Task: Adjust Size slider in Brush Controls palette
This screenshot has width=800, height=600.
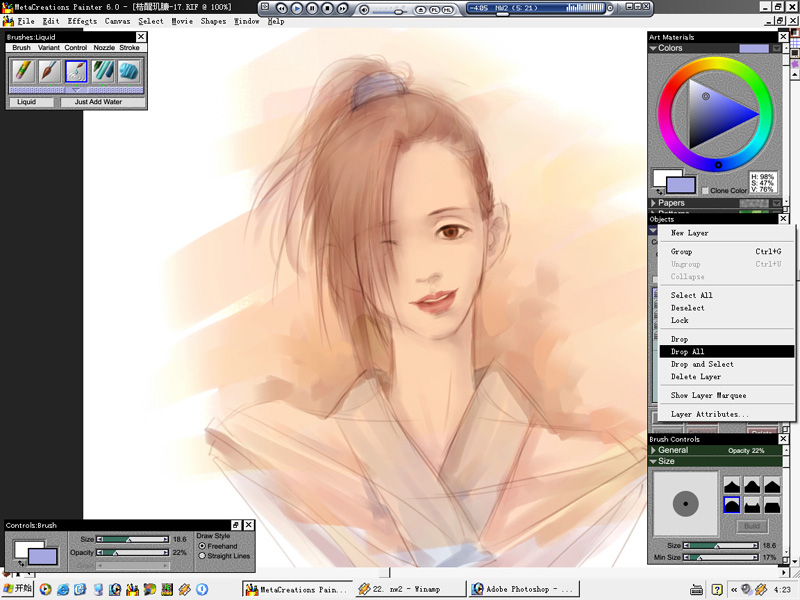Action: pos(720,545)
